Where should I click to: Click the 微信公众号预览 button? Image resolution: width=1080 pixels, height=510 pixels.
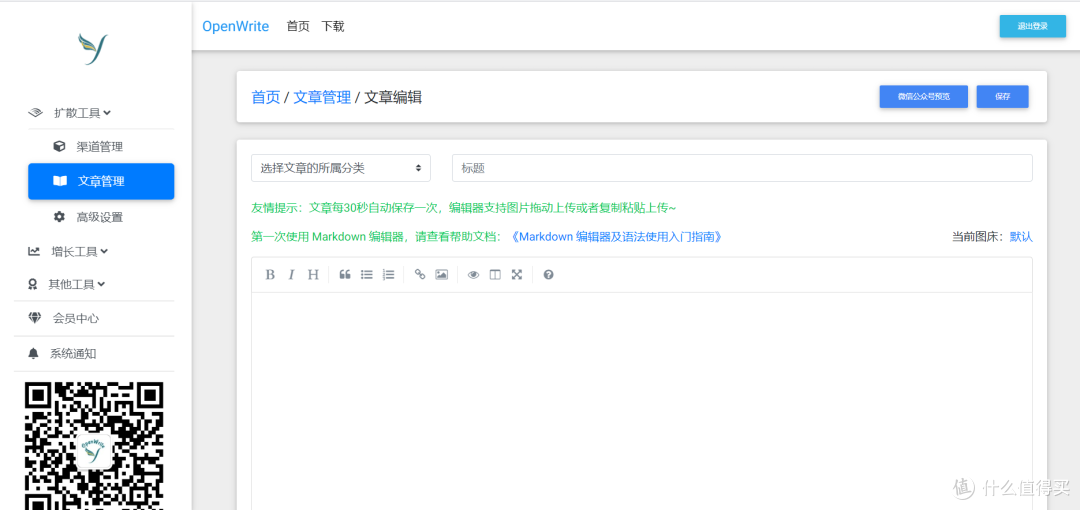coord(924,96)
